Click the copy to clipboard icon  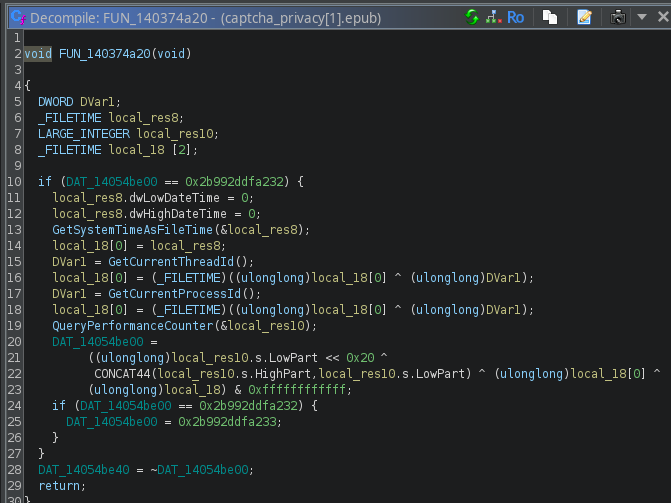point(550,17)
